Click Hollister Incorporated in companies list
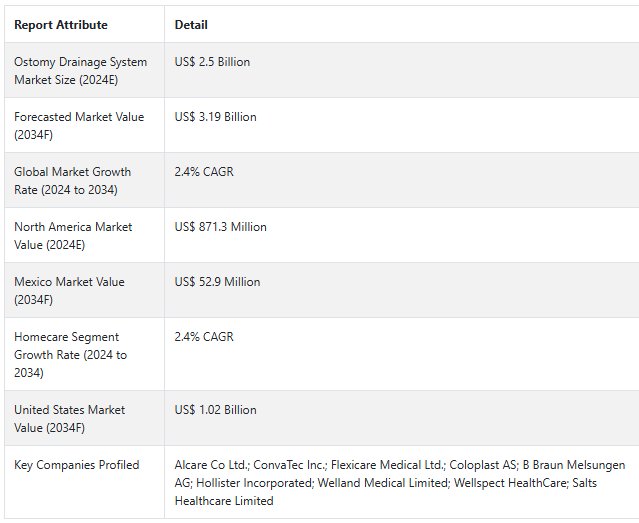639x523 pixels. click(x=255, y=483)
